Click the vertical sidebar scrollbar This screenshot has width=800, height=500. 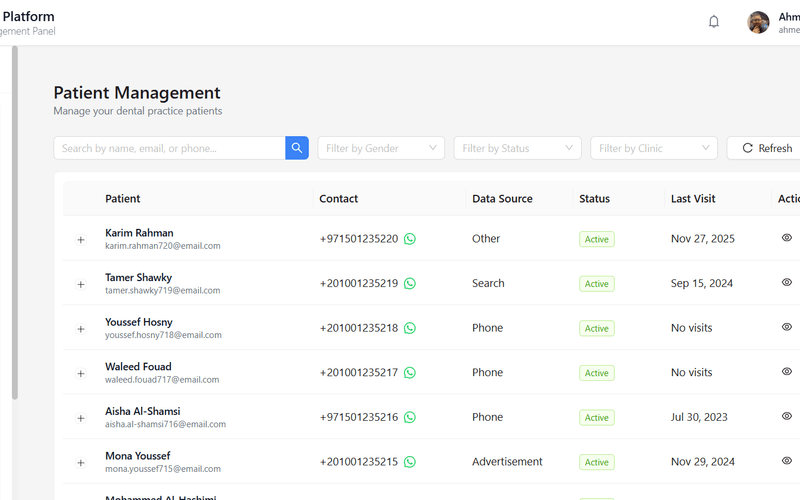14,220
